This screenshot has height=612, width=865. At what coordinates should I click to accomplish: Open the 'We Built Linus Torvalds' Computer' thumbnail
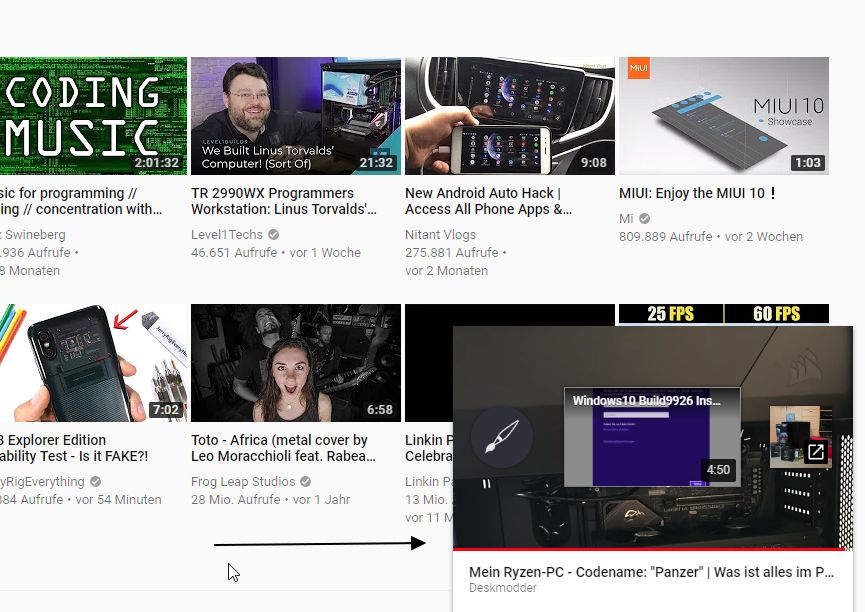coord(295,116)
